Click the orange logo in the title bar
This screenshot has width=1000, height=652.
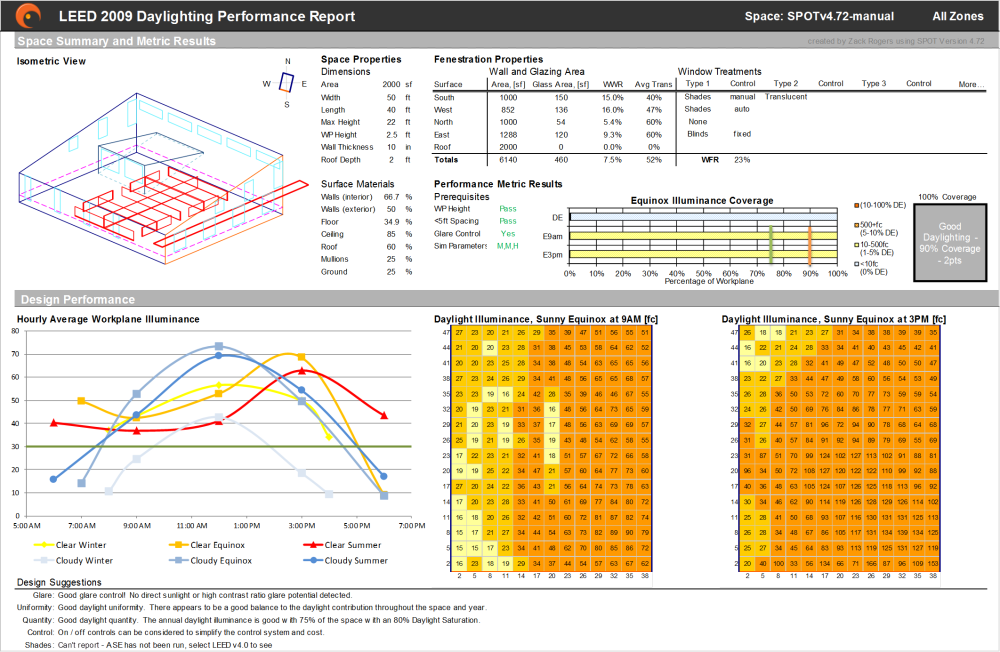point(25,16)
